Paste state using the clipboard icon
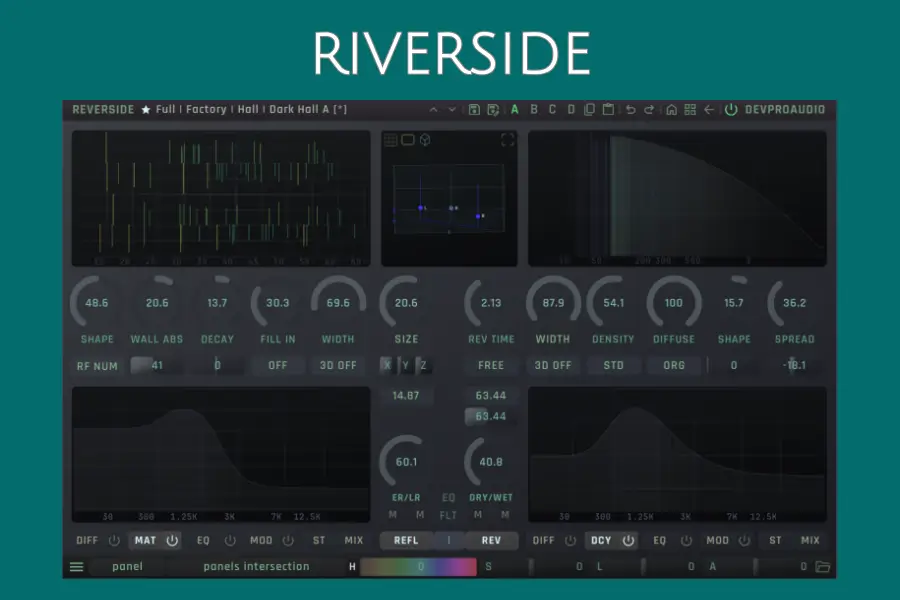The image size is (900, 600). 608,110
